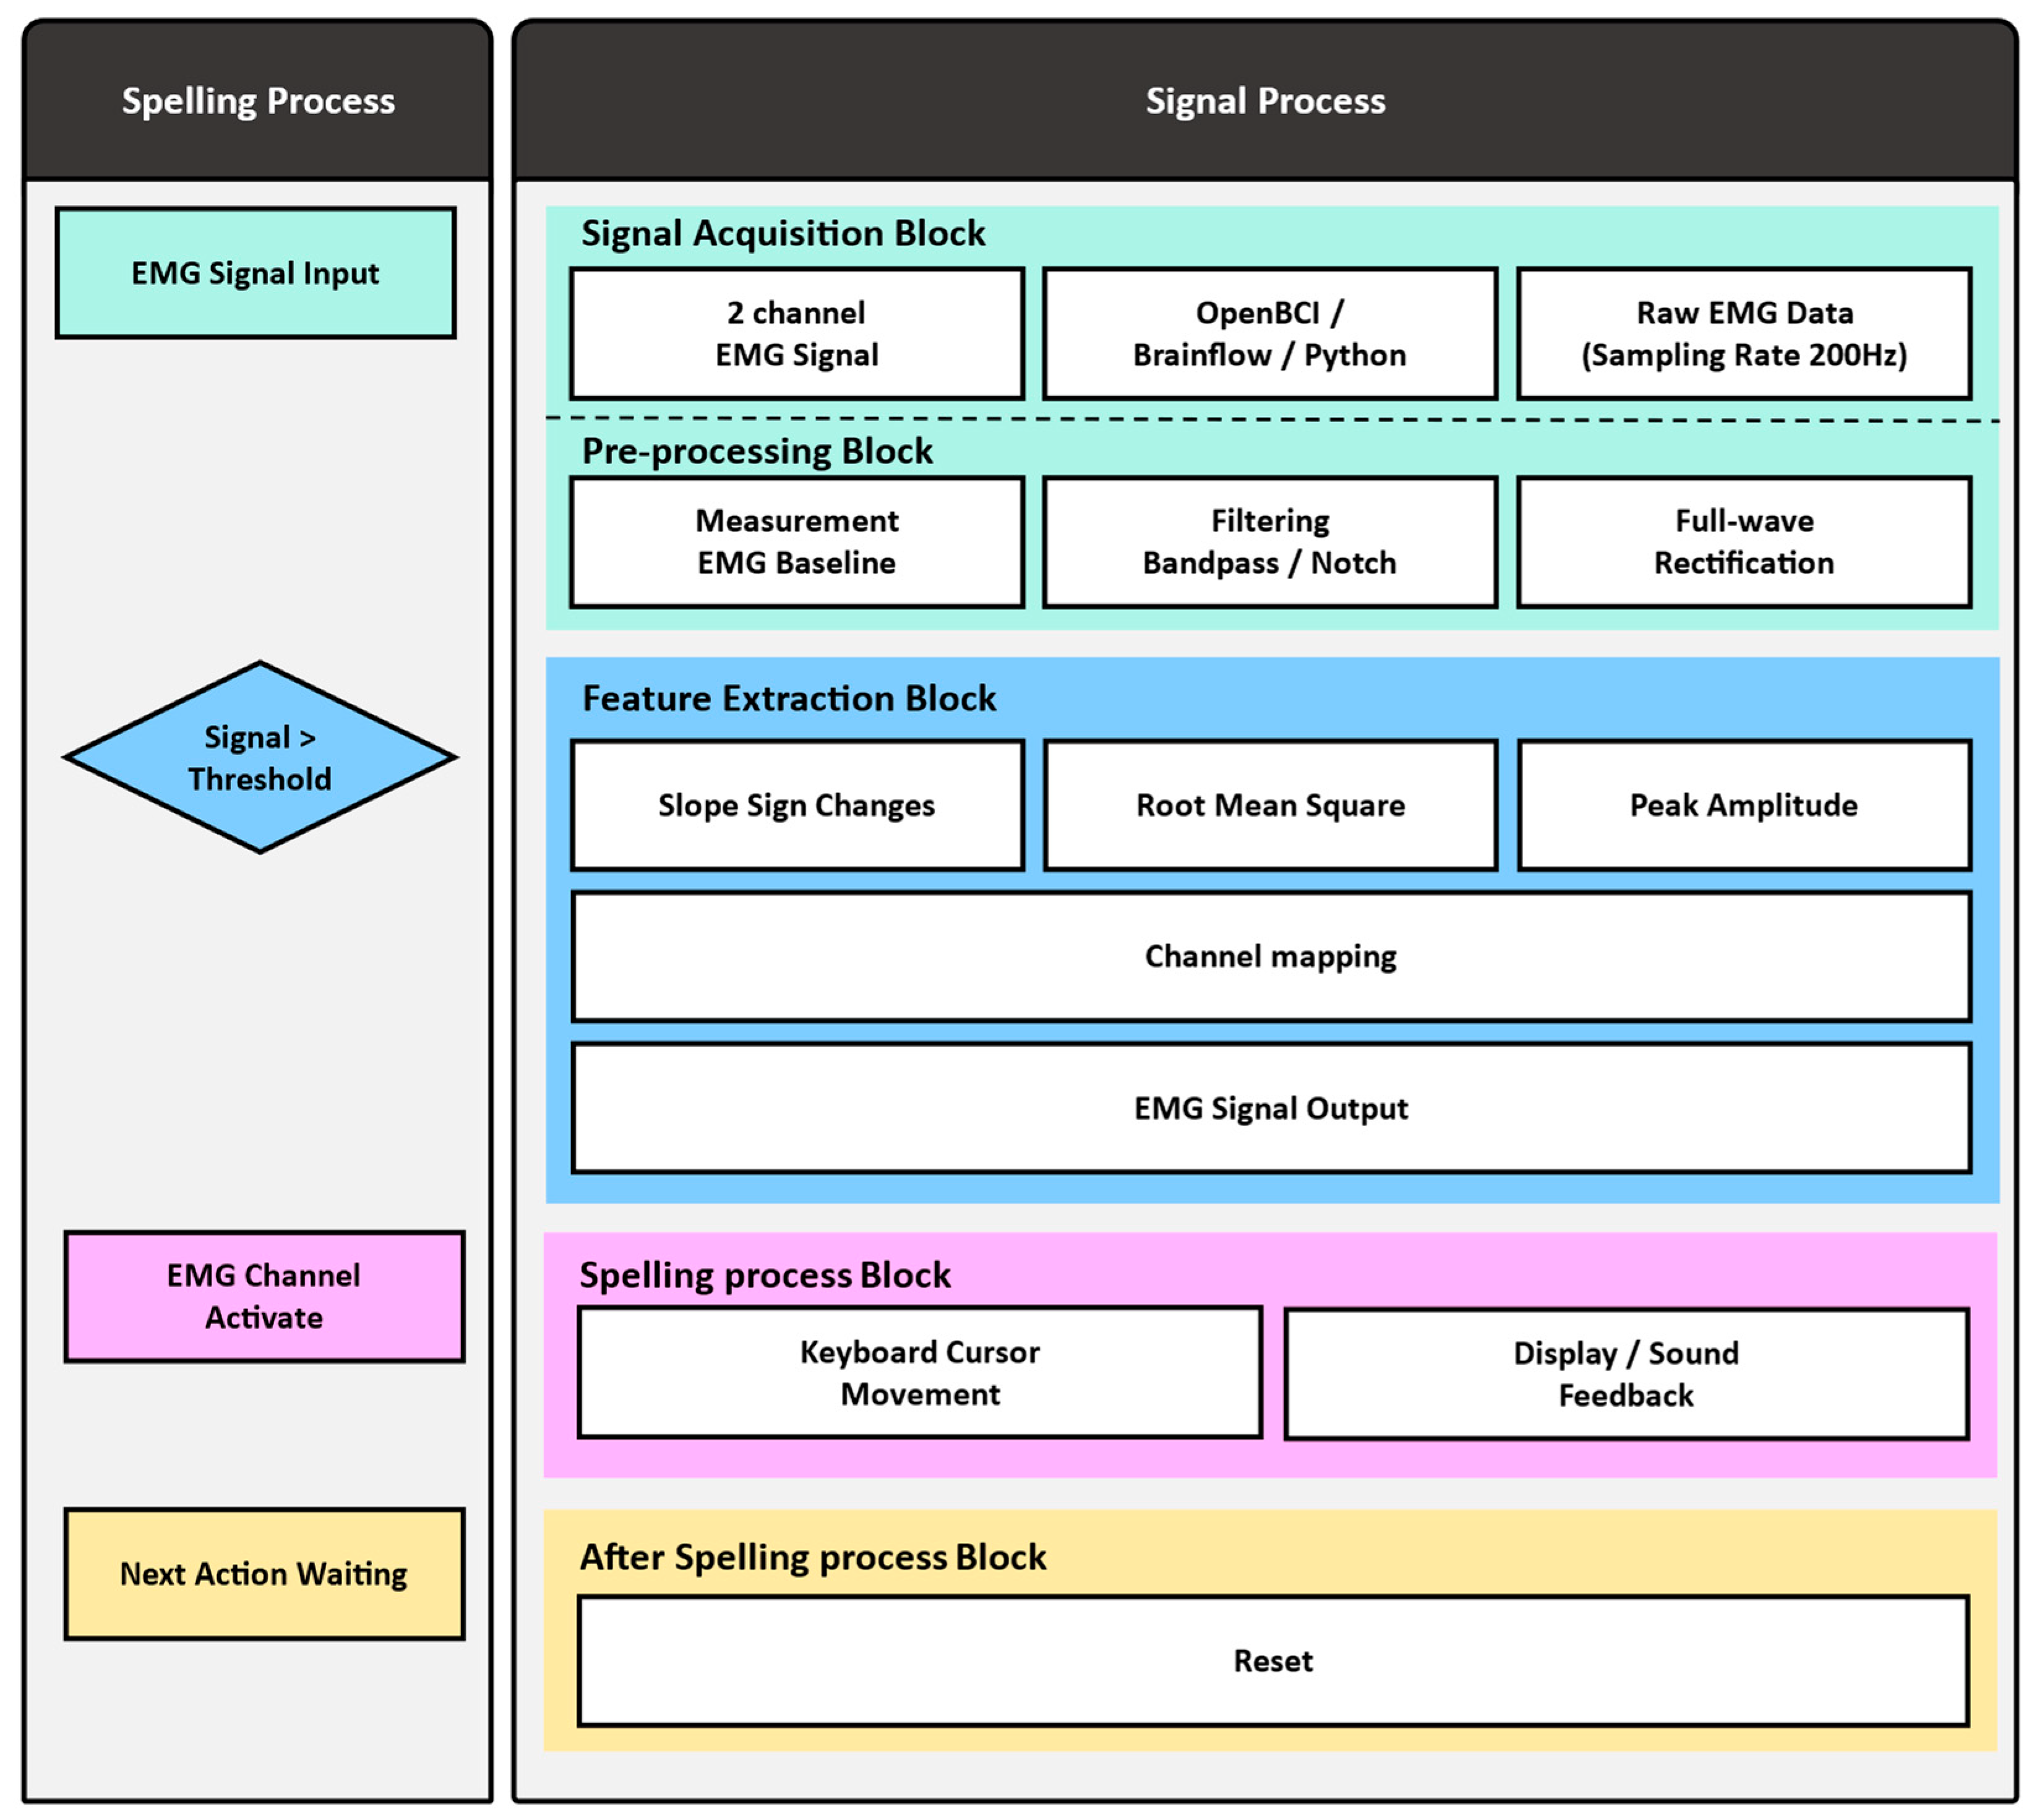Click the EMG Signal Output box
2034x1820 pixels.
coord(1271,1108)
